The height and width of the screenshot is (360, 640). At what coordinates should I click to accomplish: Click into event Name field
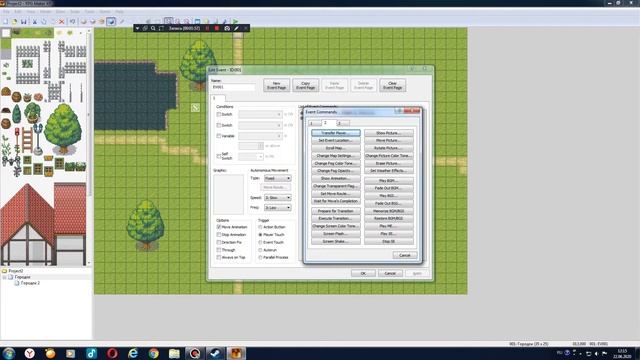point(233,87)
